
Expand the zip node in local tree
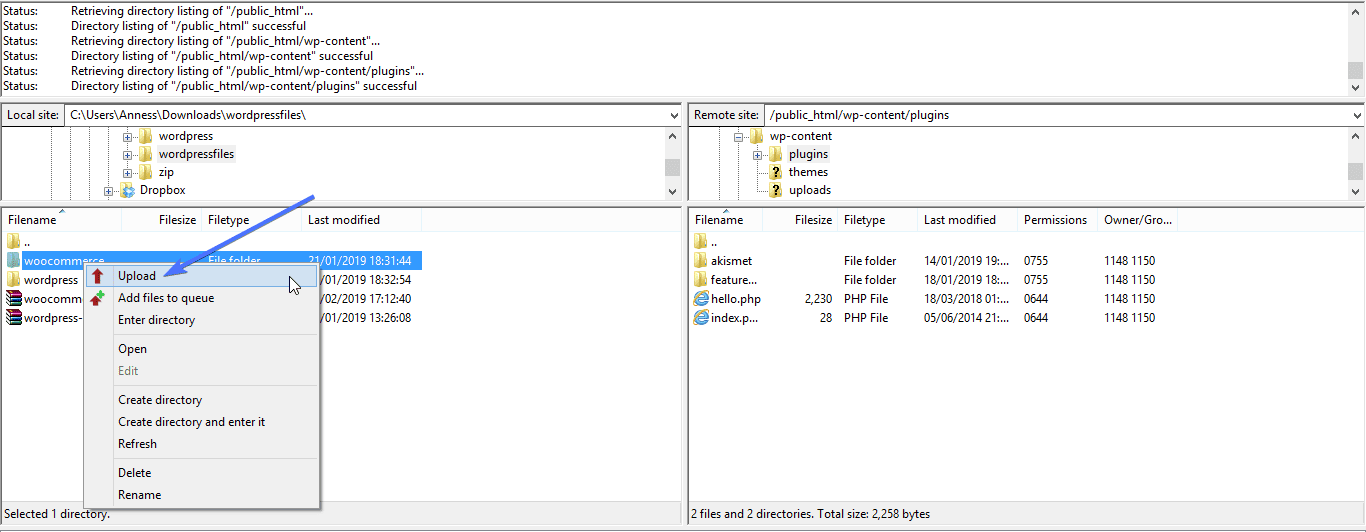128,173
